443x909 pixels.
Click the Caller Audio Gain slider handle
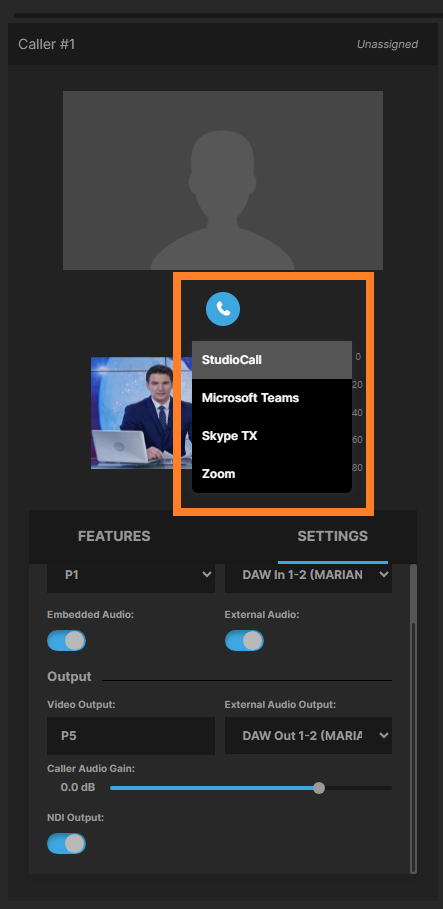pos(319,788)
